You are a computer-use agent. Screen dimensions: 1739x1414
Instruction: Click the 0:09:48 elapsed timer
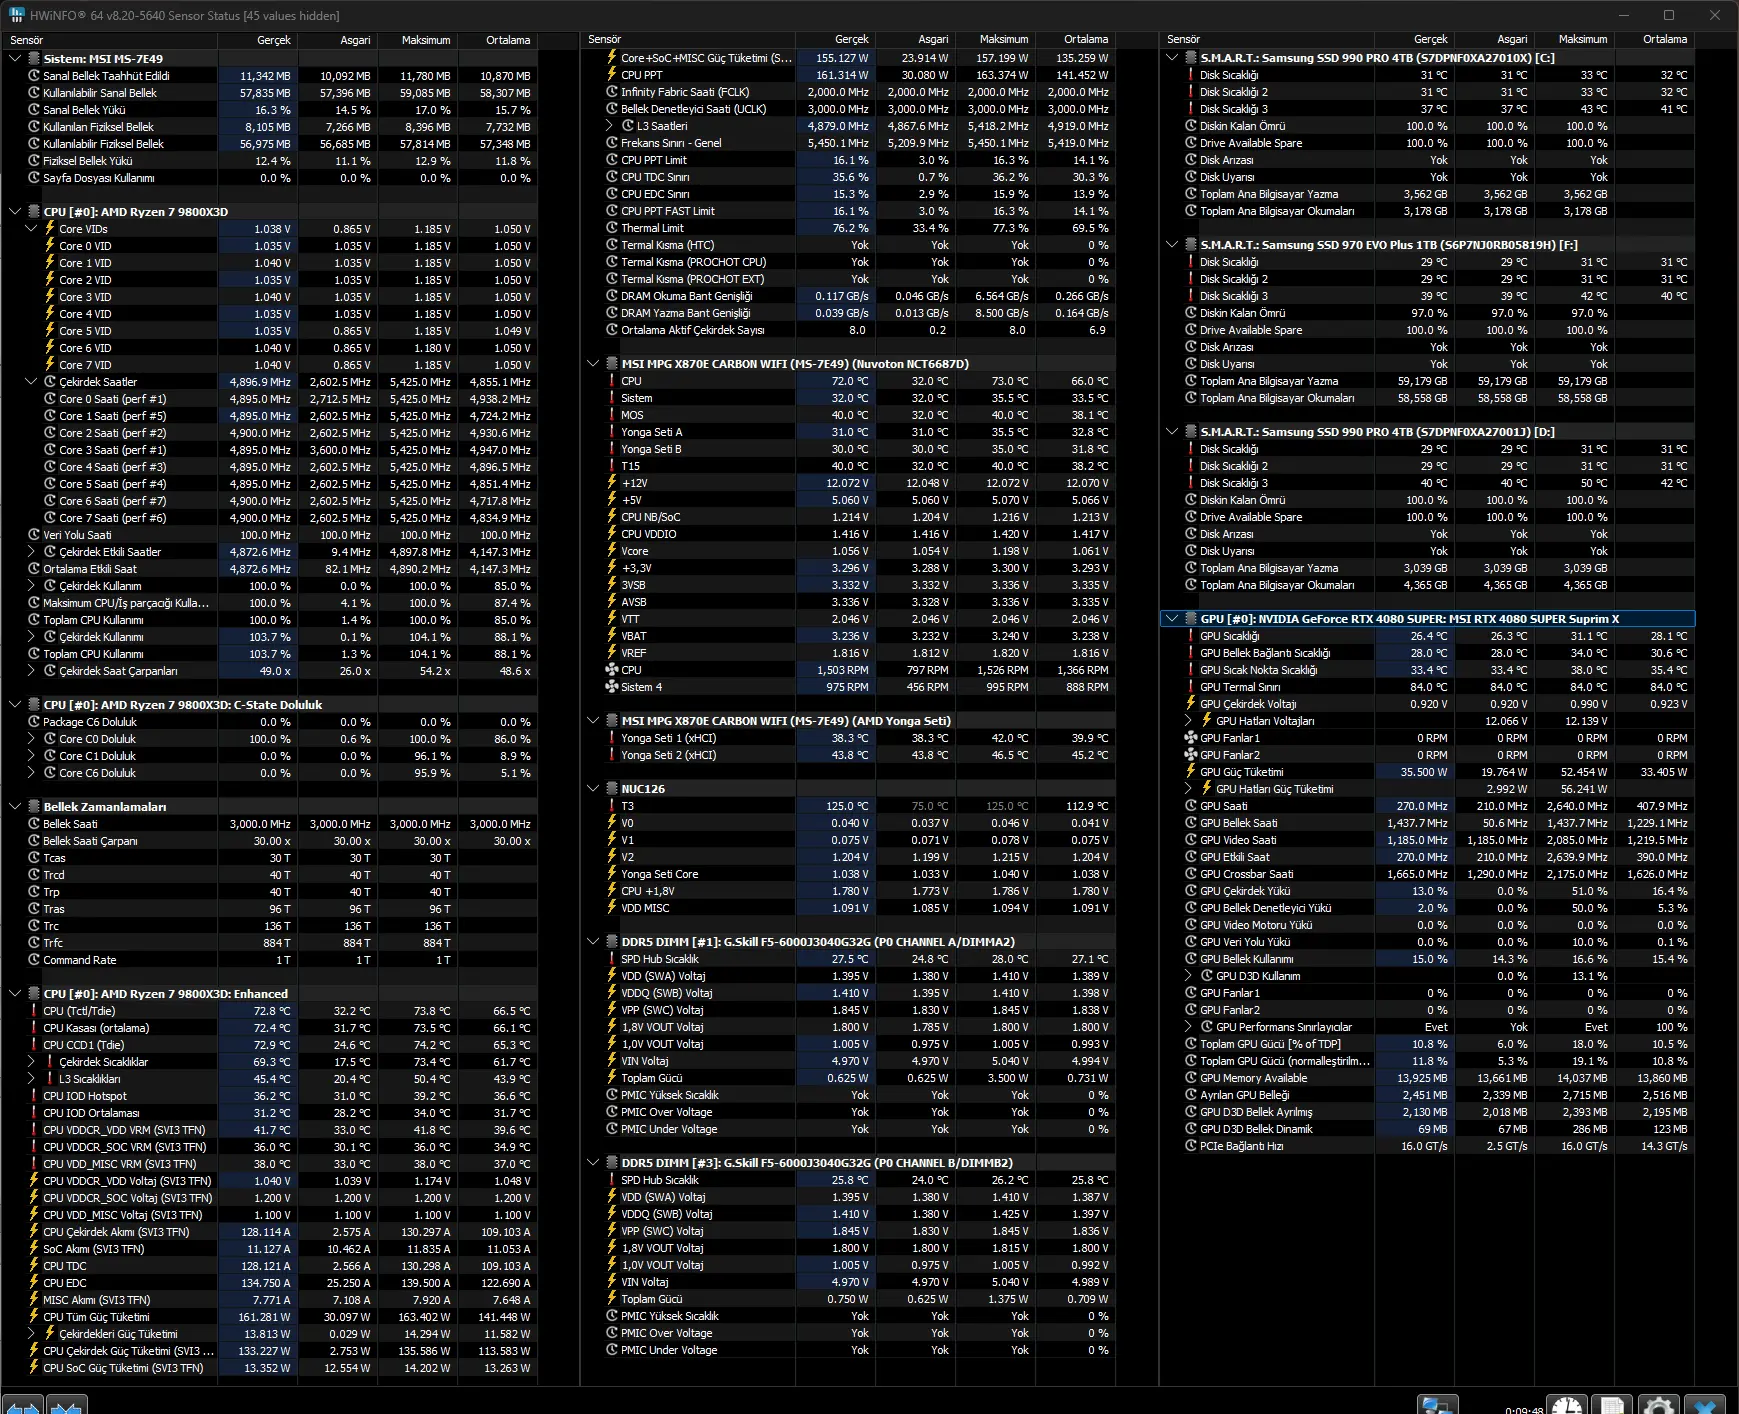click(1524, 1409)
